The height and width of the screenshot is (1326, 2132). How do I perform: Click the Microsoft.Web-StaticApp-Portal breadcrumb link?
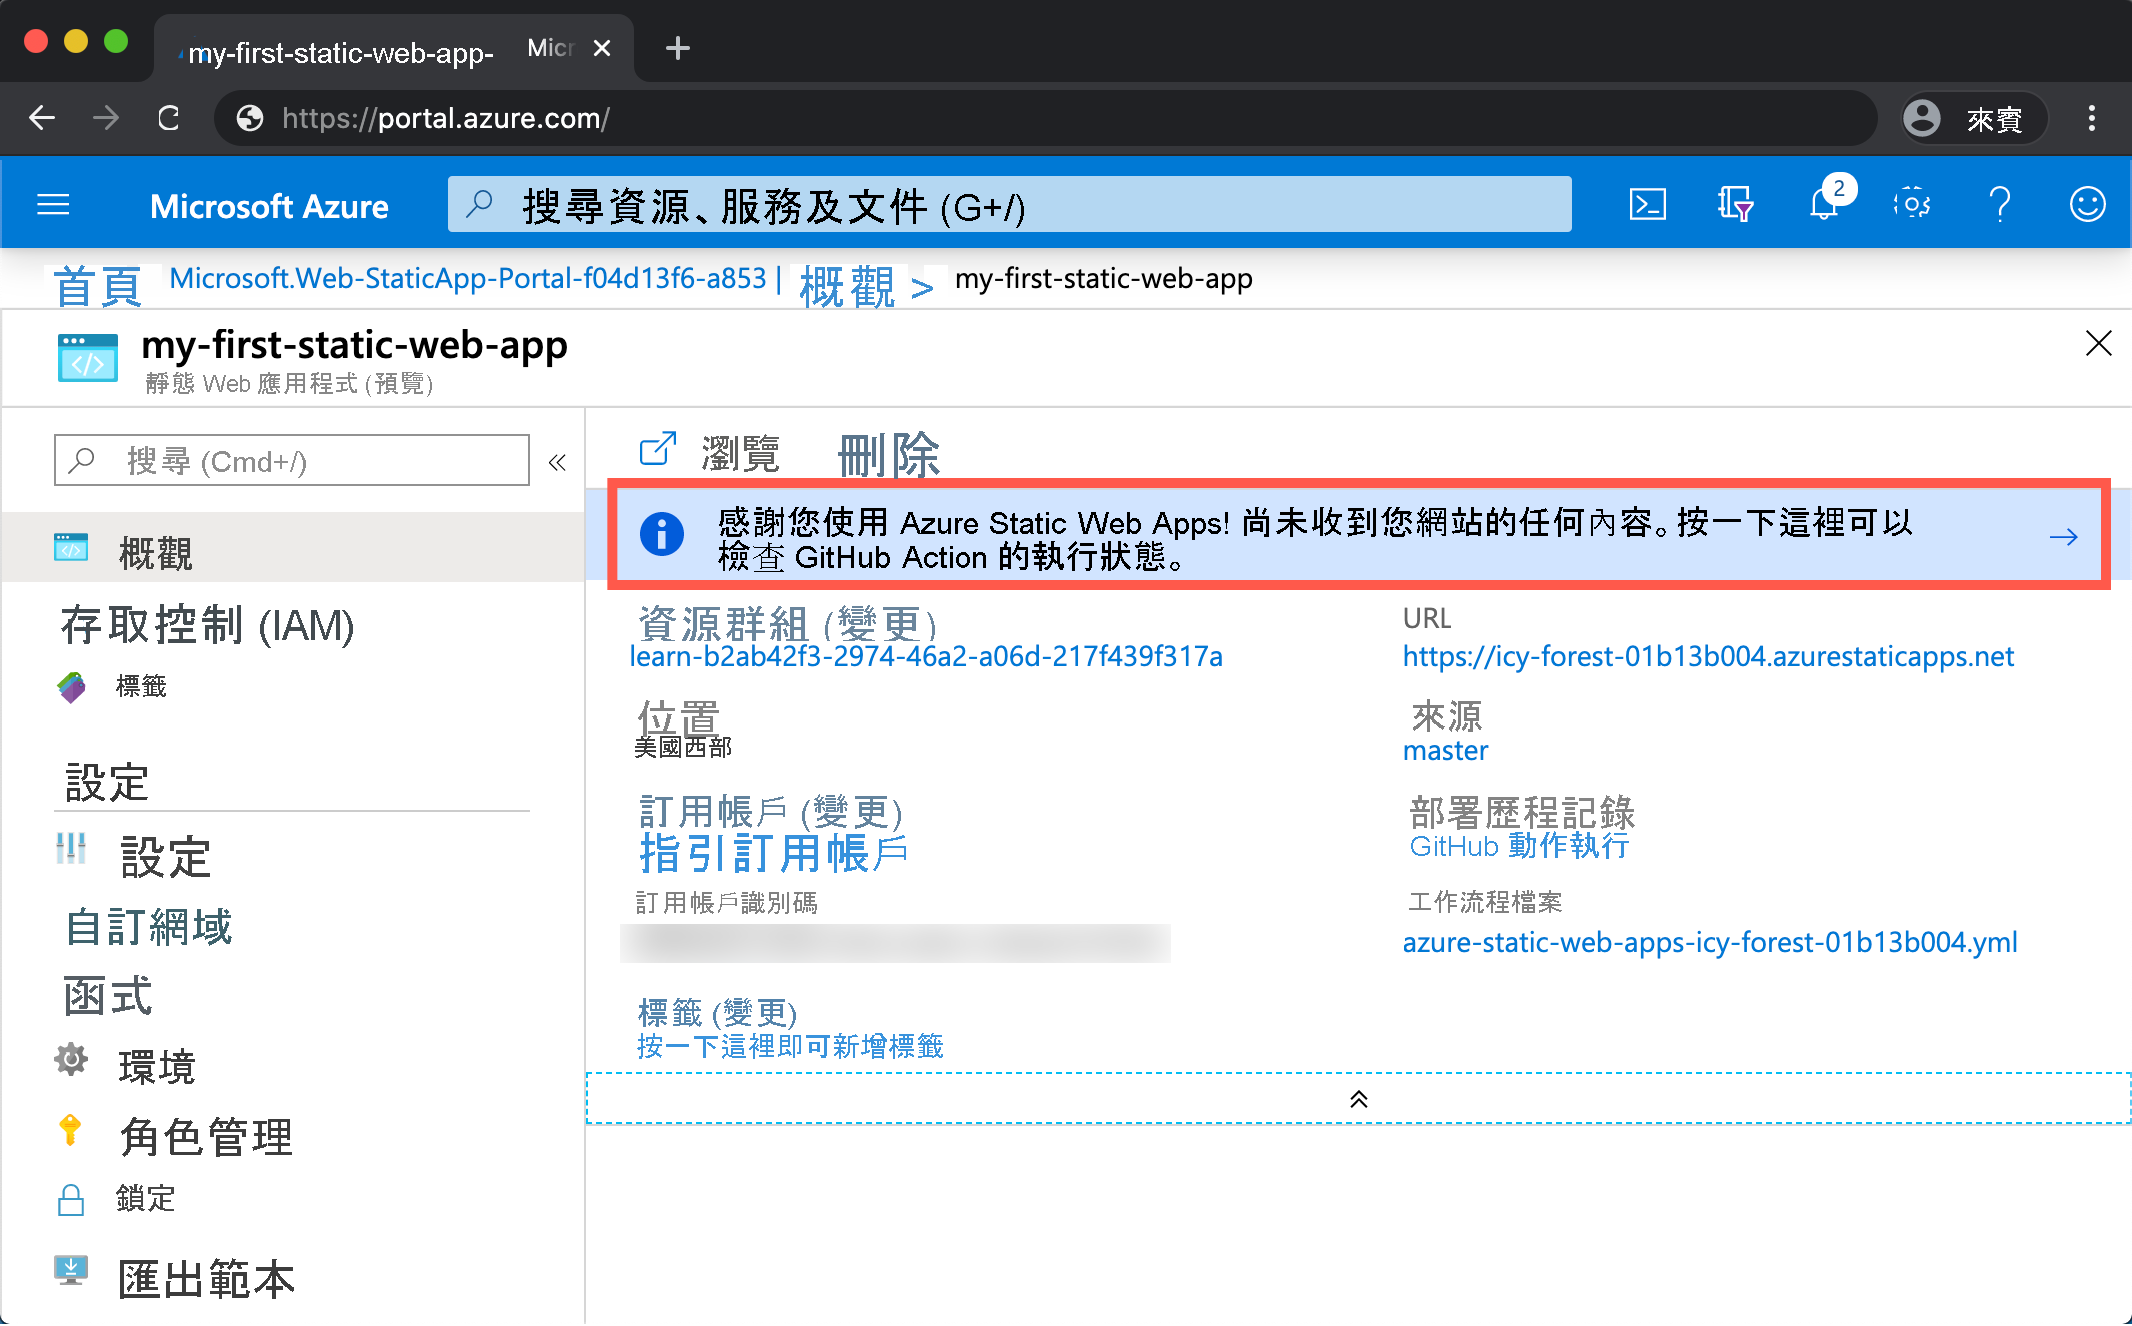tap(467, 278)
